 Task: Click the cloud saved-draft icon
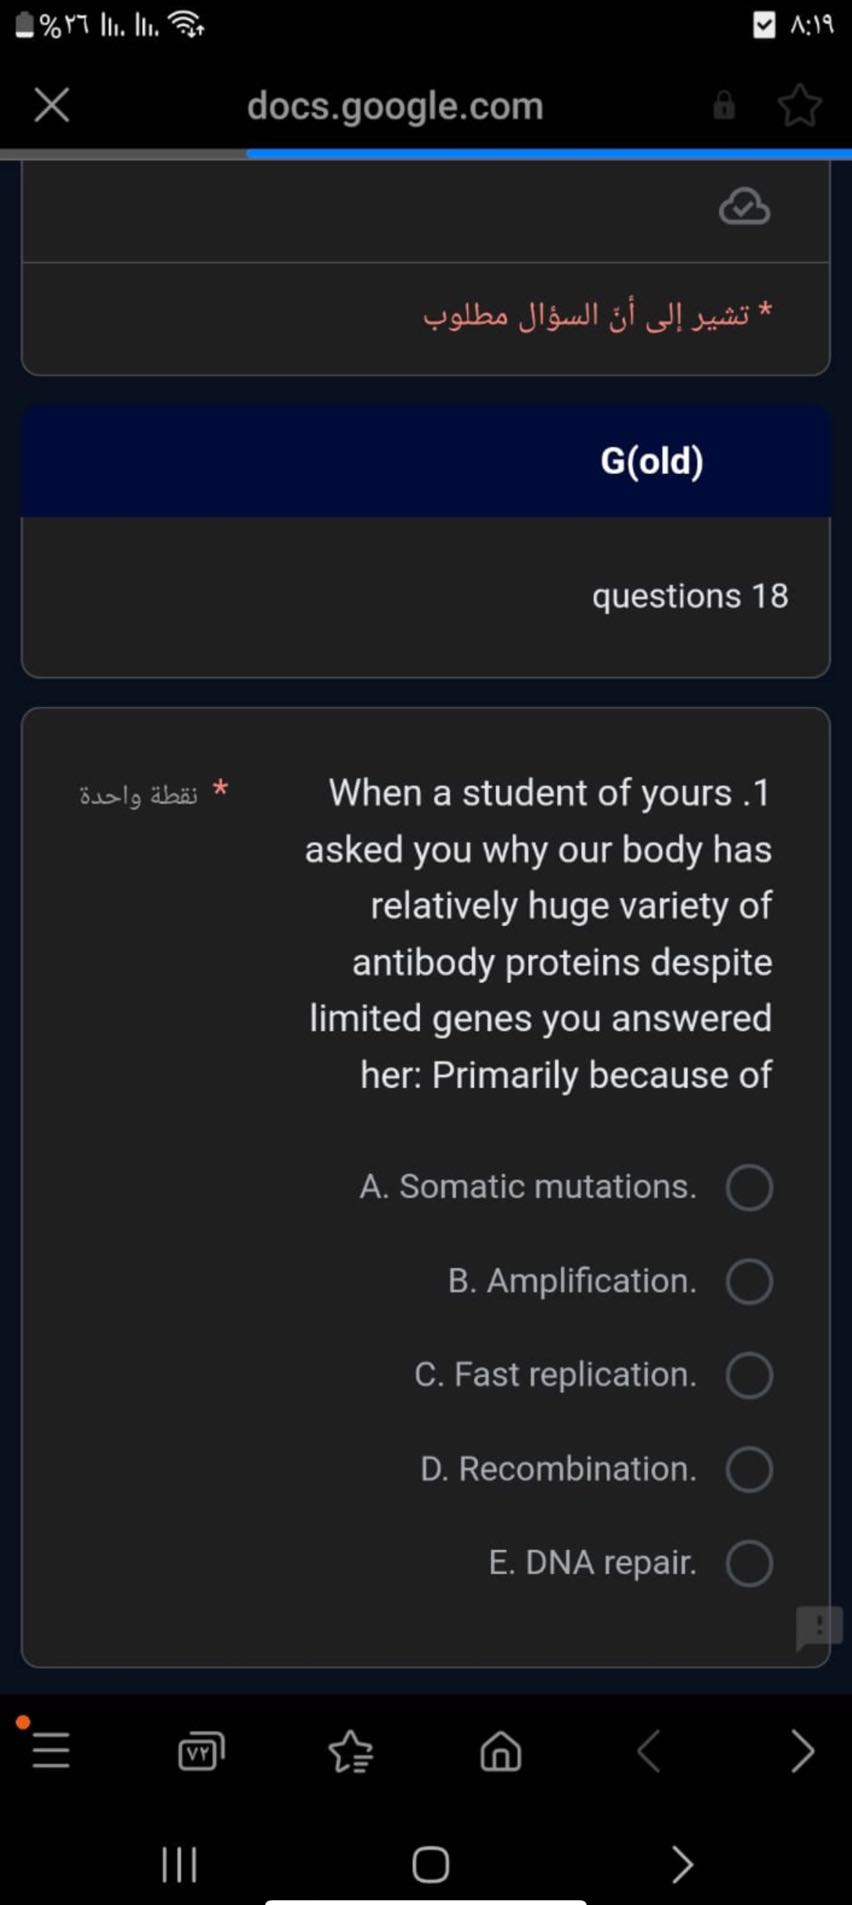pos(745,207)
